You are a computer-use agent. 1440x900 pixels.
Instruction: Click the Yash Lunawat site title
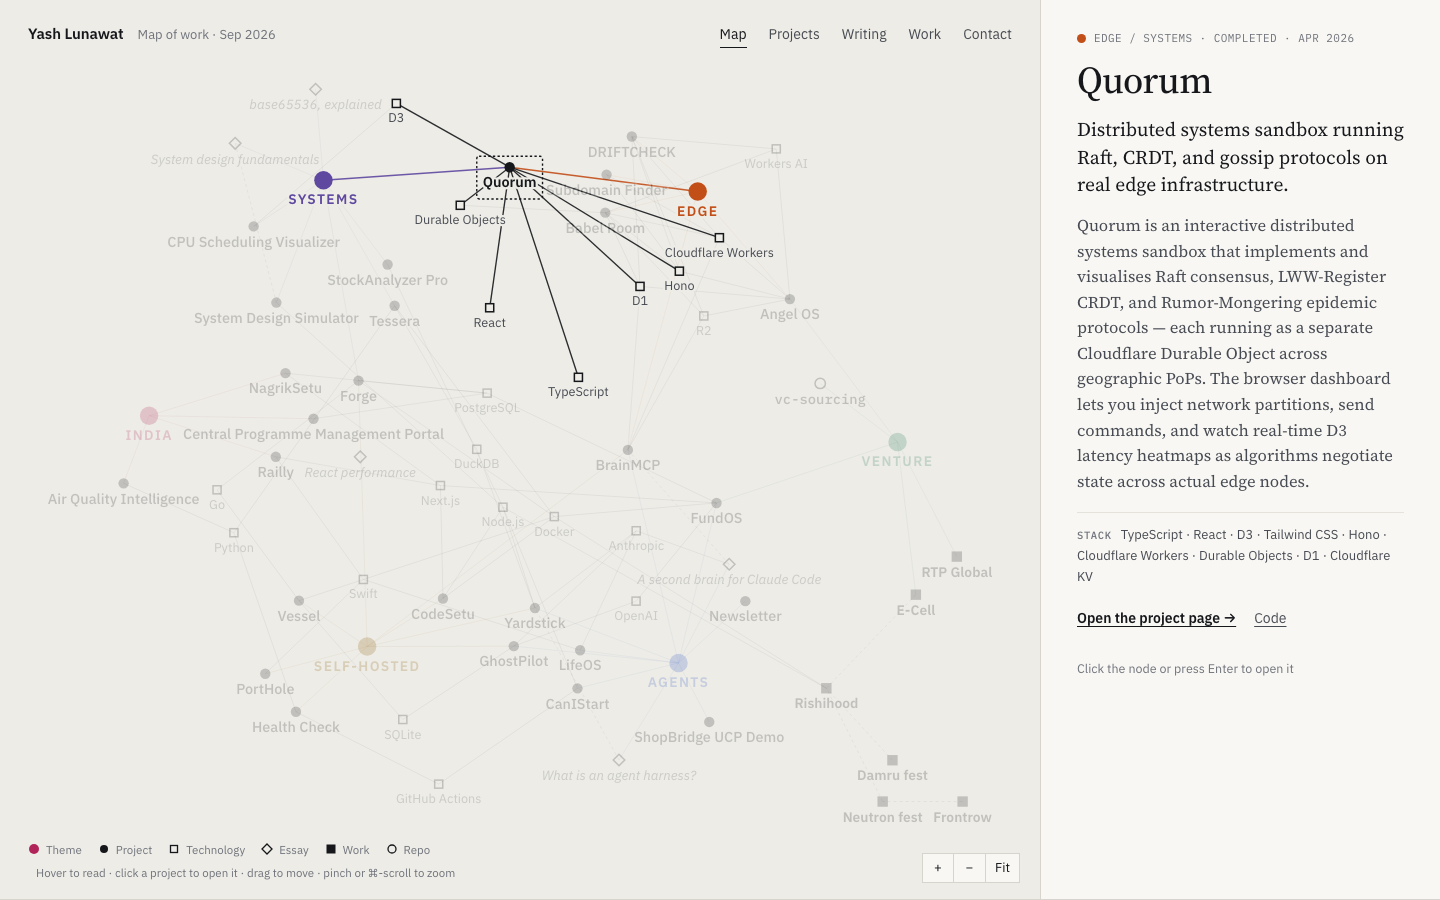76,34
